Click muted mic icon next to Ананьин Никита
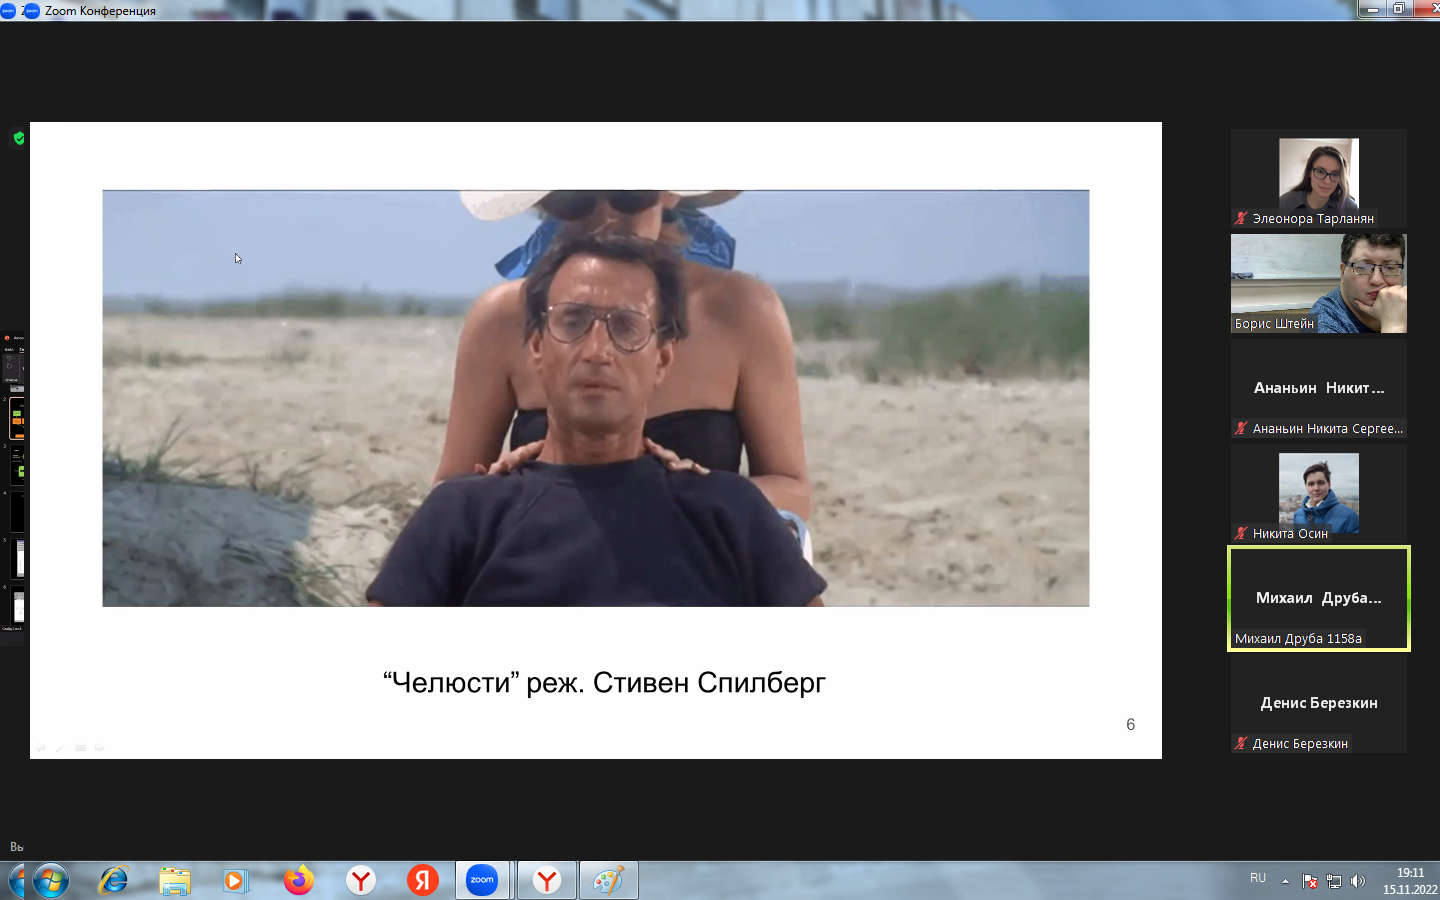Screen dimensions: 1440x900 coord(1241,428)
